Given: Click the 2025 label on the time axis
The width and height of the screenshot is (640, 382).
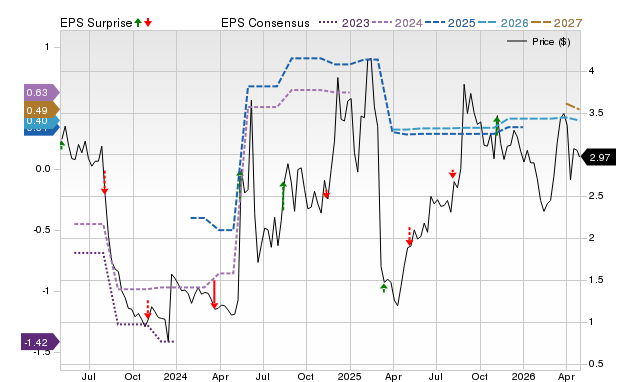Looking at the screenshot, I should click(349, 376).
